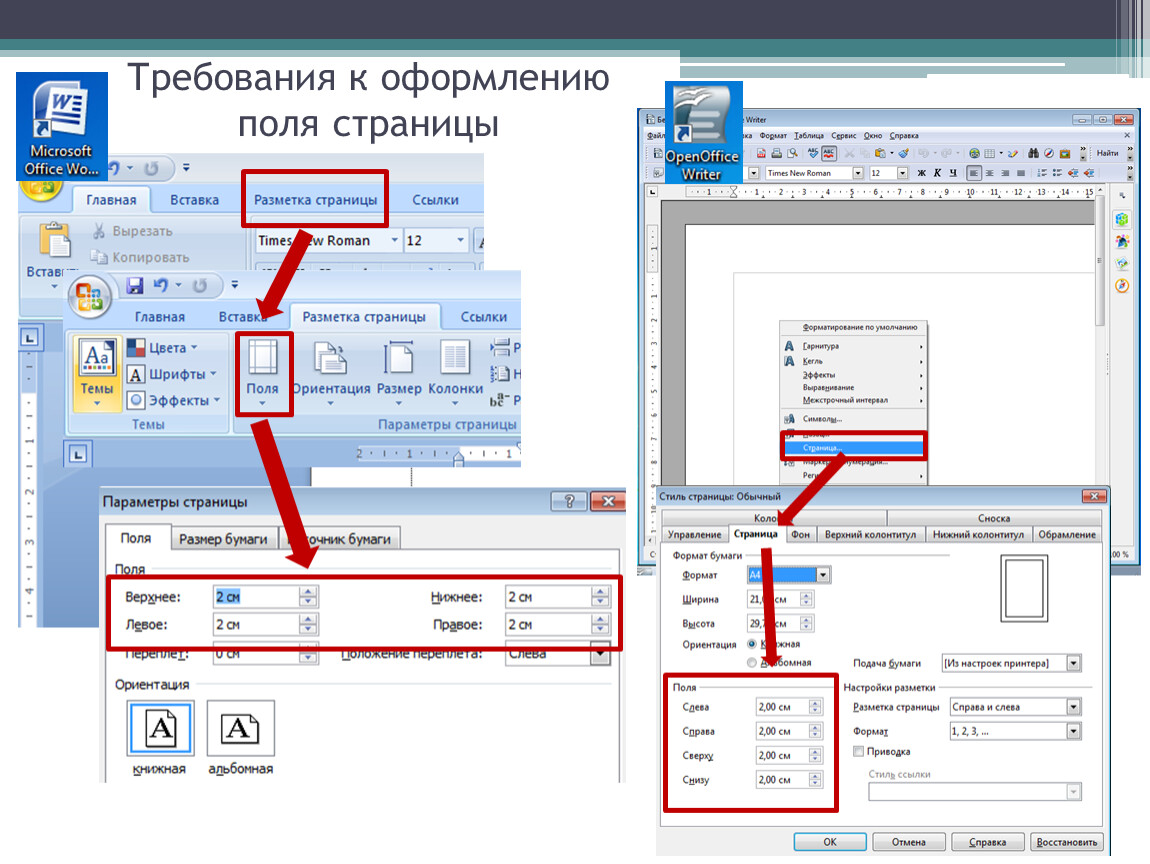Image resolution: width=1150 pixels, height=864 pixels.
Task: Toggle italic К button in OpenOffice Writer
Action: click(x=937, y=173)
